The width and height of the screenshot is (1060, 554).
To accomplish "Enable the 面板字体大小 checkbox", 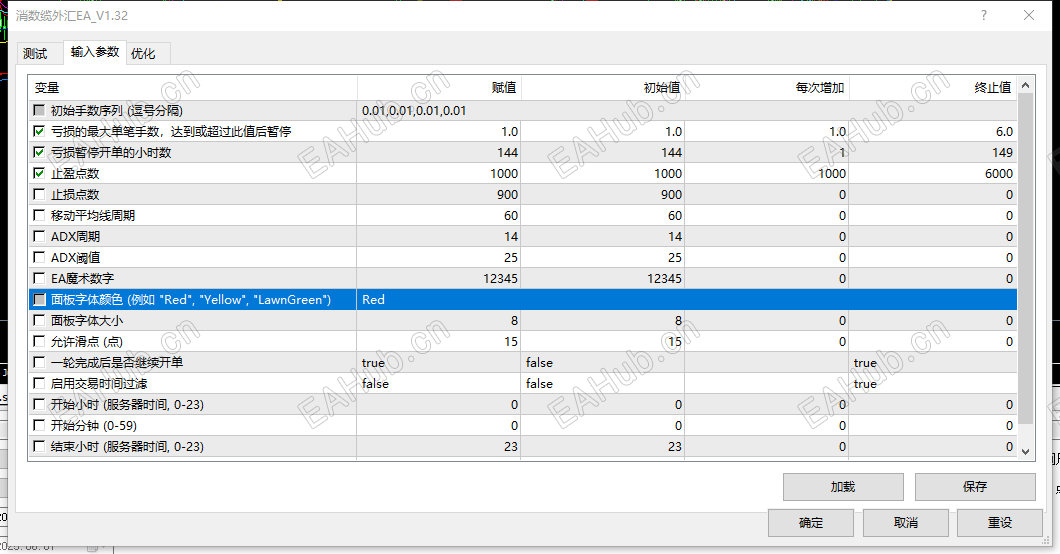I will tap(39, 320).
